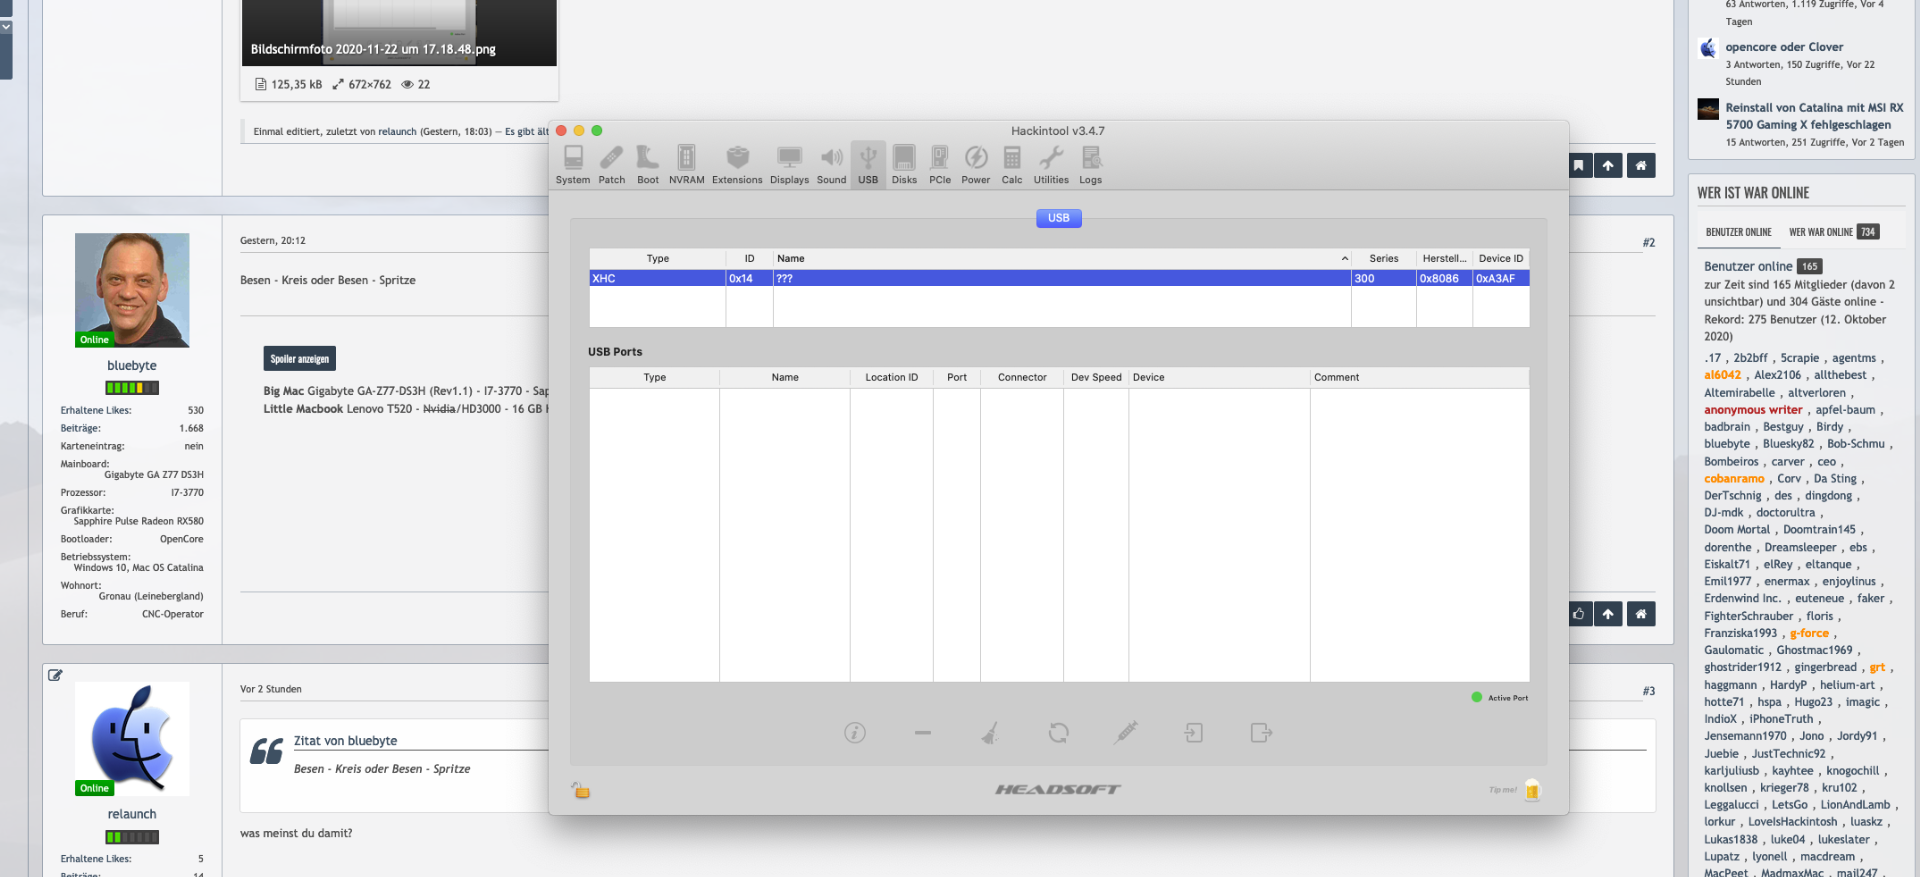
Task: Click the home icon beside the like button
Action: coord(1641,614)
